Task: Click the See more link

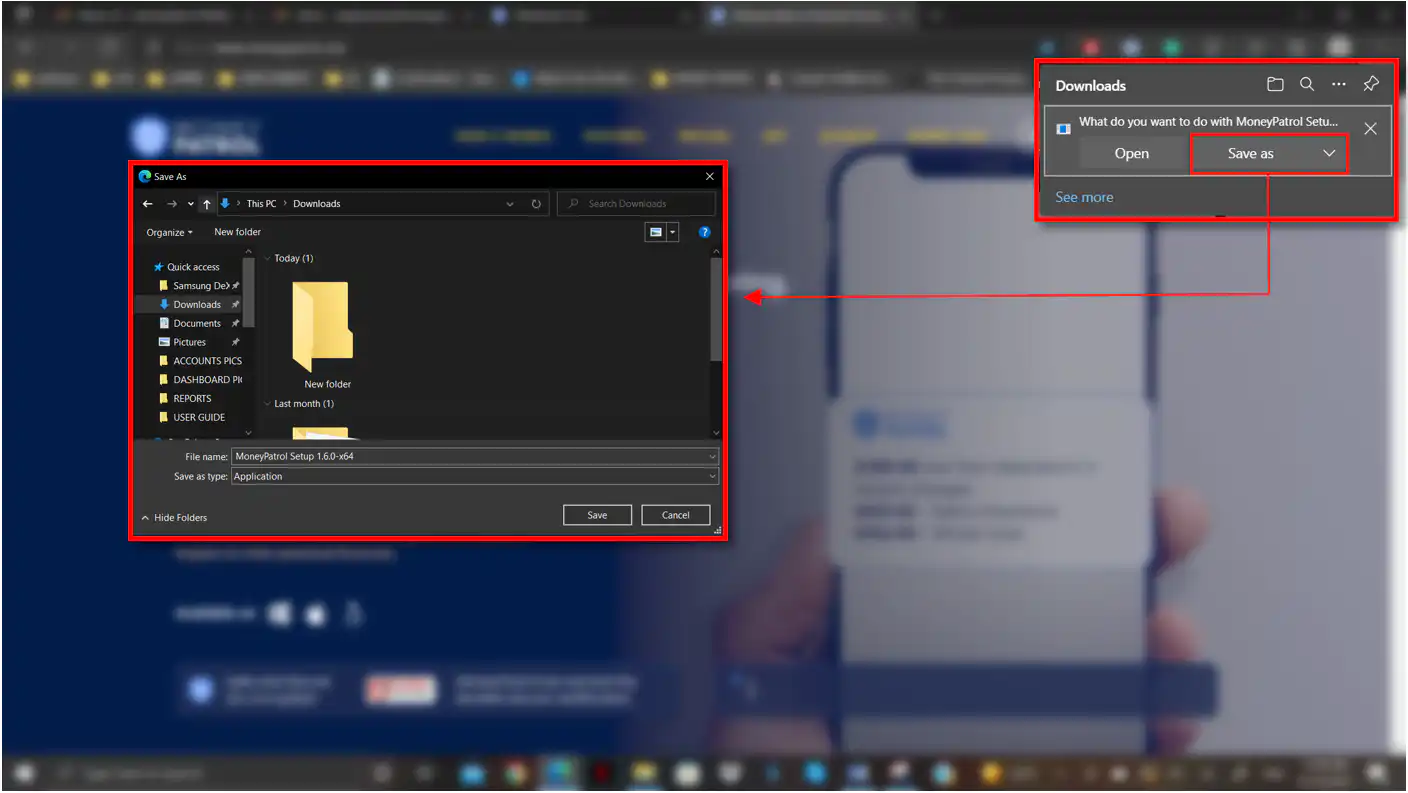Action: pos(1084,197)
